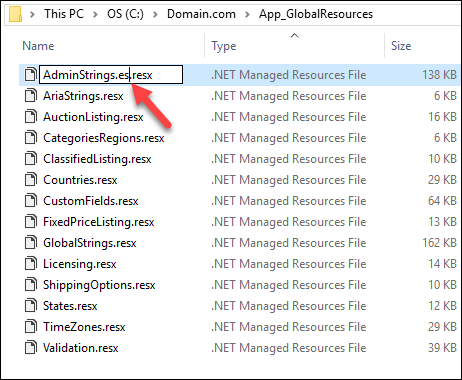Expand the chevron after OS (C:)
Screen dimensions: 462x380
pos(155,14)
